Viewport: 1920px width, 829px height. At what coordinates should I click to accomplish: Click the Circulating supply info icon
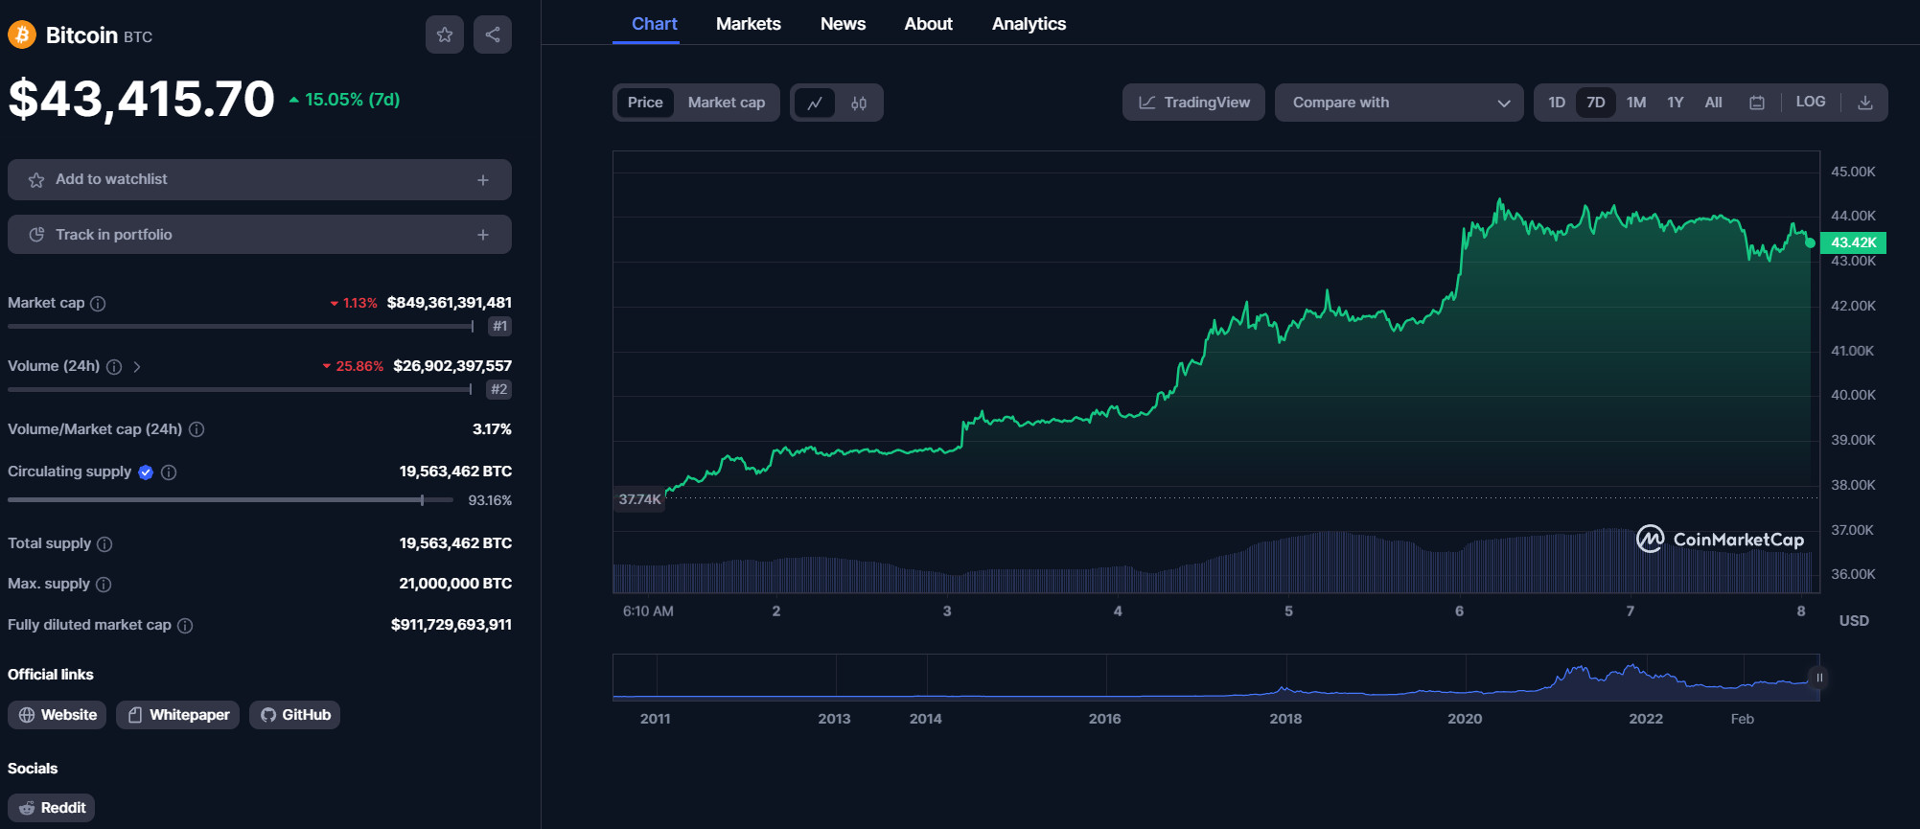(169, 472)
